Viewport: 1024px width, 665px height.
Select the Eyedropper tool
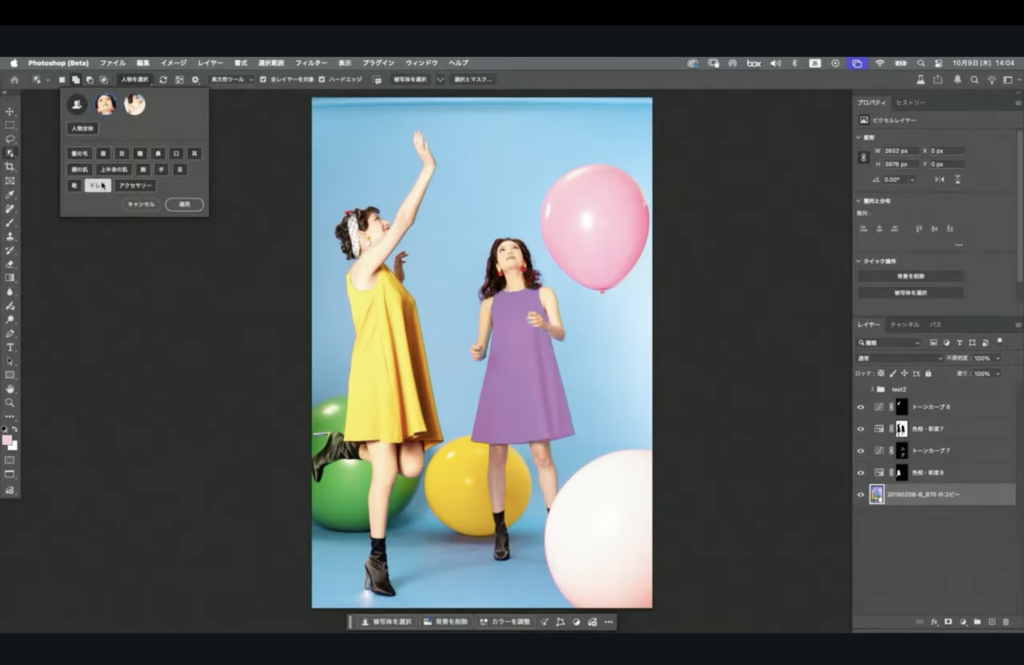click(10, 194)
